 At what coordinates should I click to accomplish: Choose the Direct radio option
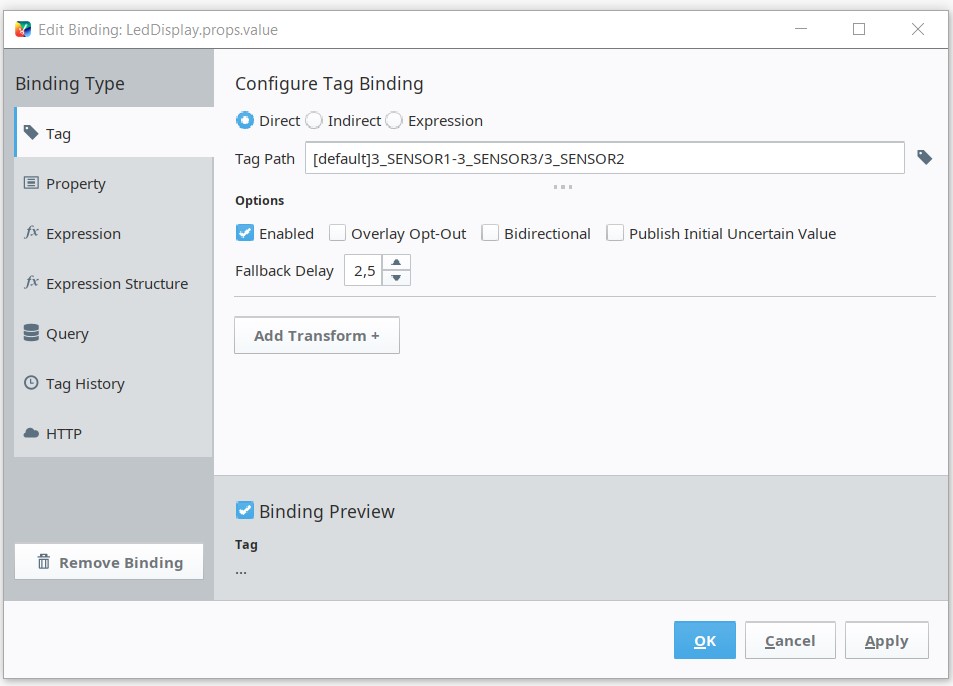pos(245,120)
